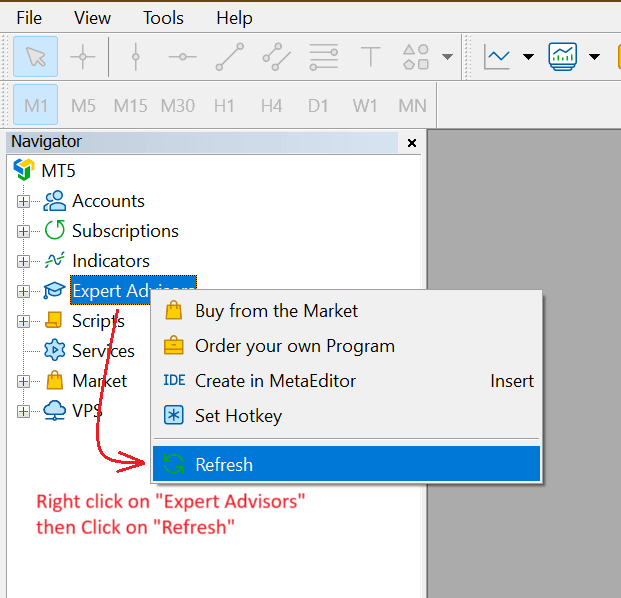
Task: Expand the Subscriptions tree node
Action: [23, 231]
